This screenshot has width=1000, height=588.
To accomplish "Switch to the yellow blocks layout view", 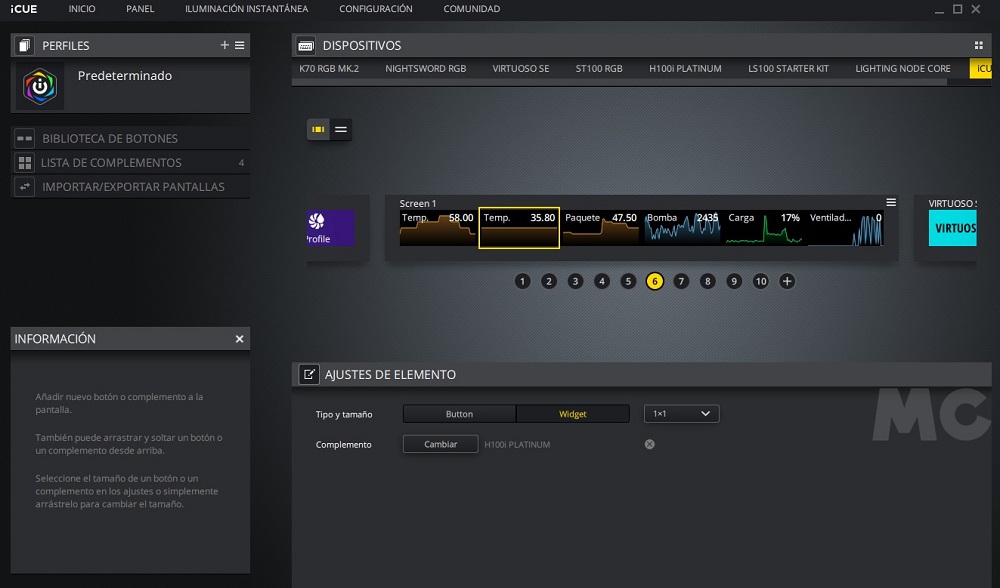I will click(x=318, y=129).
